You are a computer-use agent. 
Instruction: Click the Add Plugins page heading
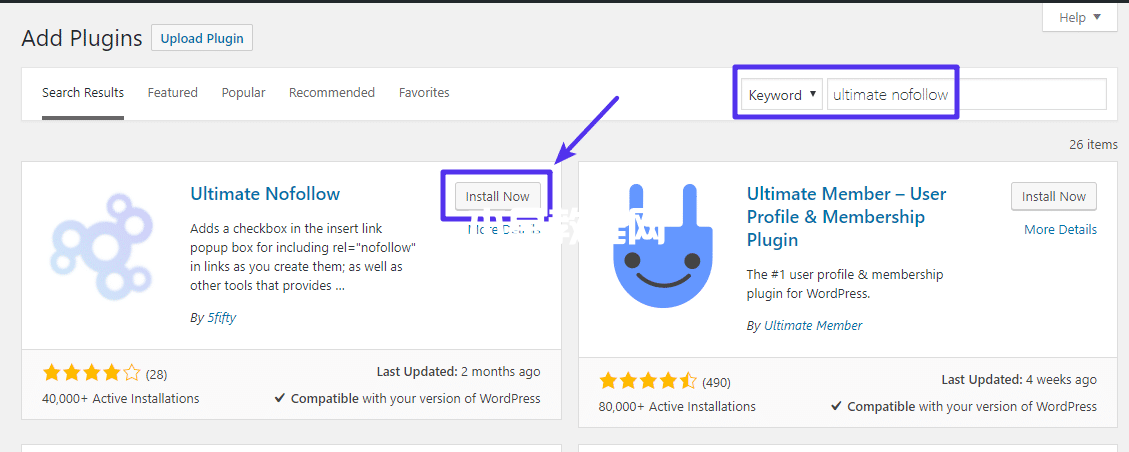[x=82, y=38]
